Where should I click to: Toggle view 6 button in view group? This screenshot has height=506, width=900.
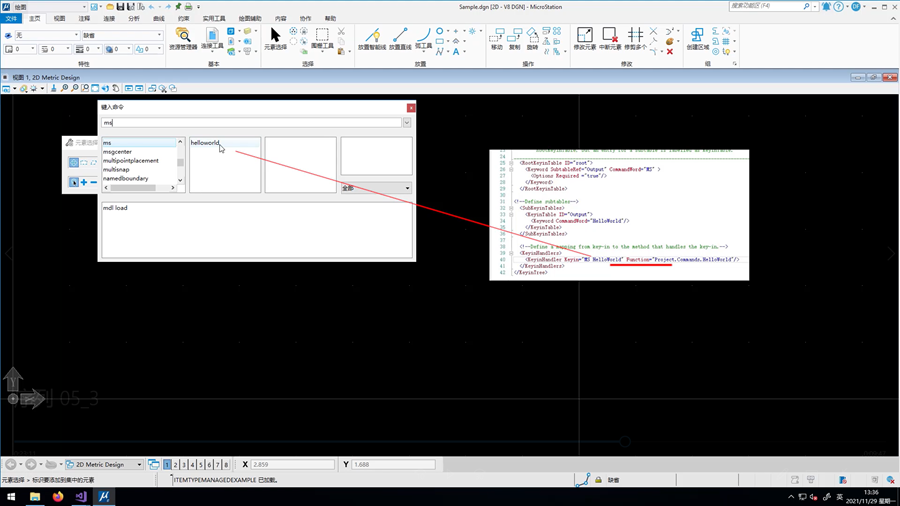tap(209, 465)
